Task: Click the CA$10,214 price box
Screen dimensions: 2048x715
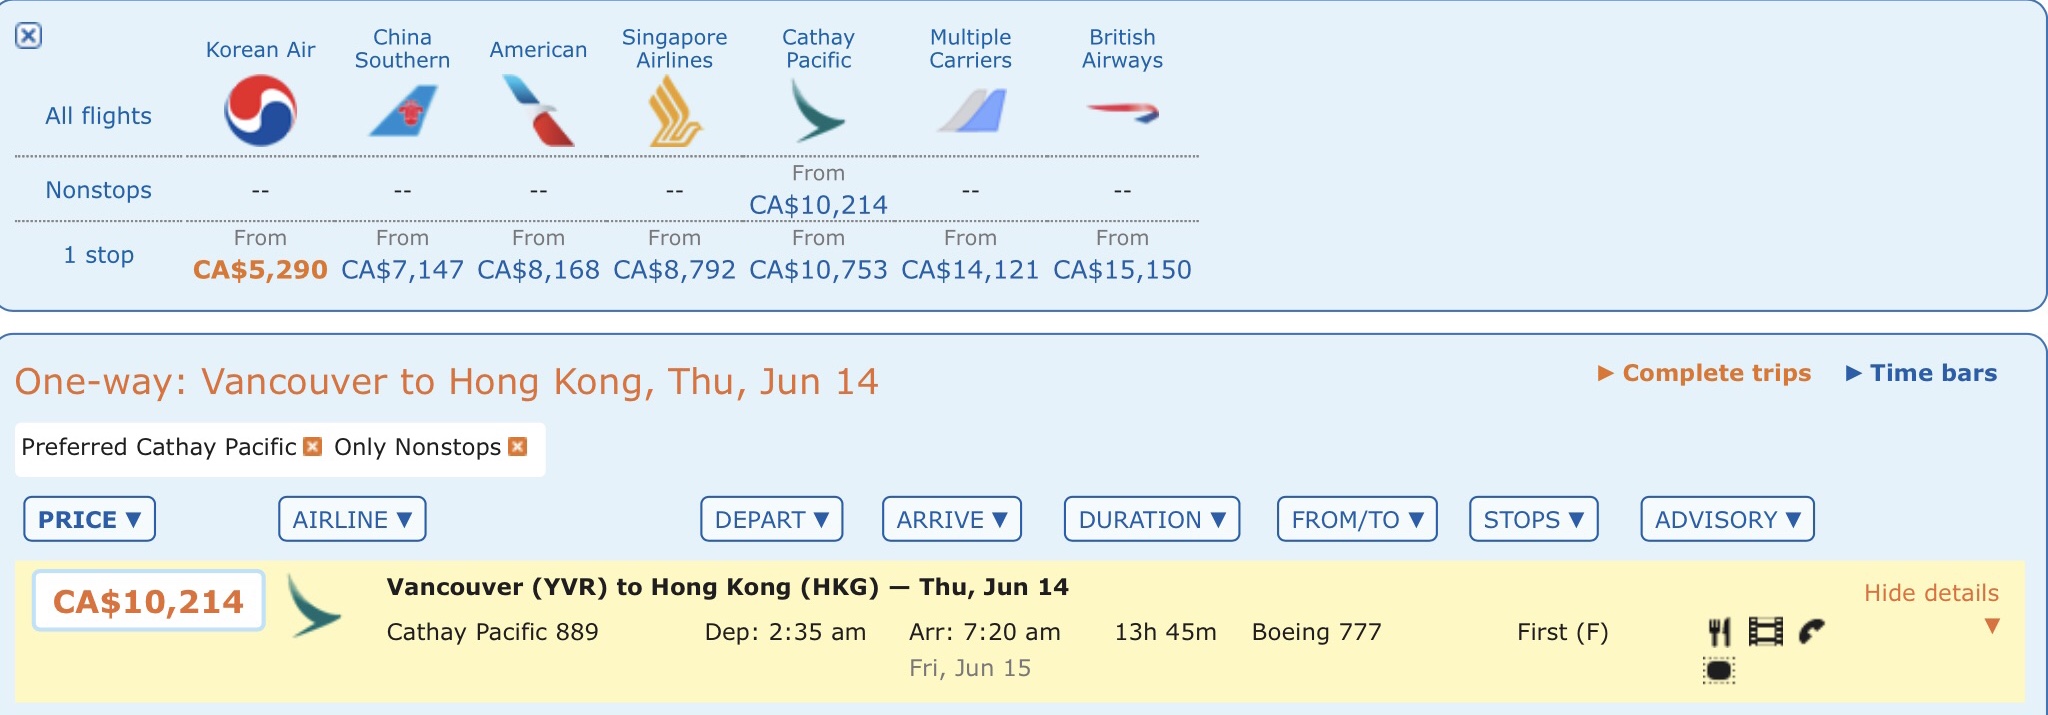Action: point(148,601)
